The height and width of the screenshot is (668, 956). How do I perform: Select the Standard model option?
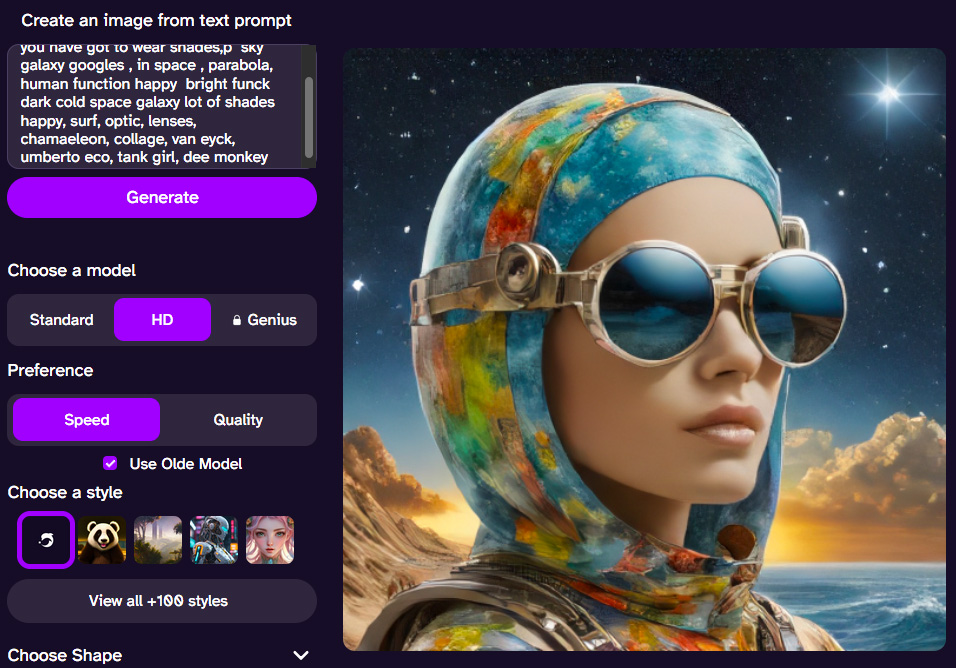[61, 320]
